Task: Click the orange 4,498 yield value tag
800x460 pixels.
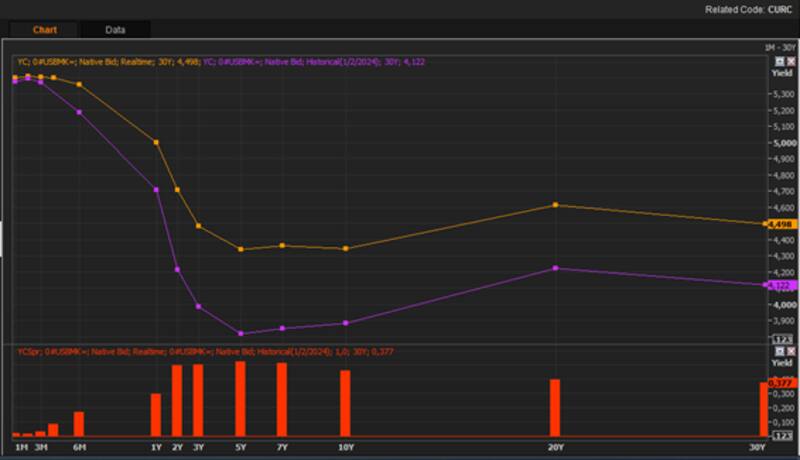Action: pyautogui.click(x=781, y=224)
